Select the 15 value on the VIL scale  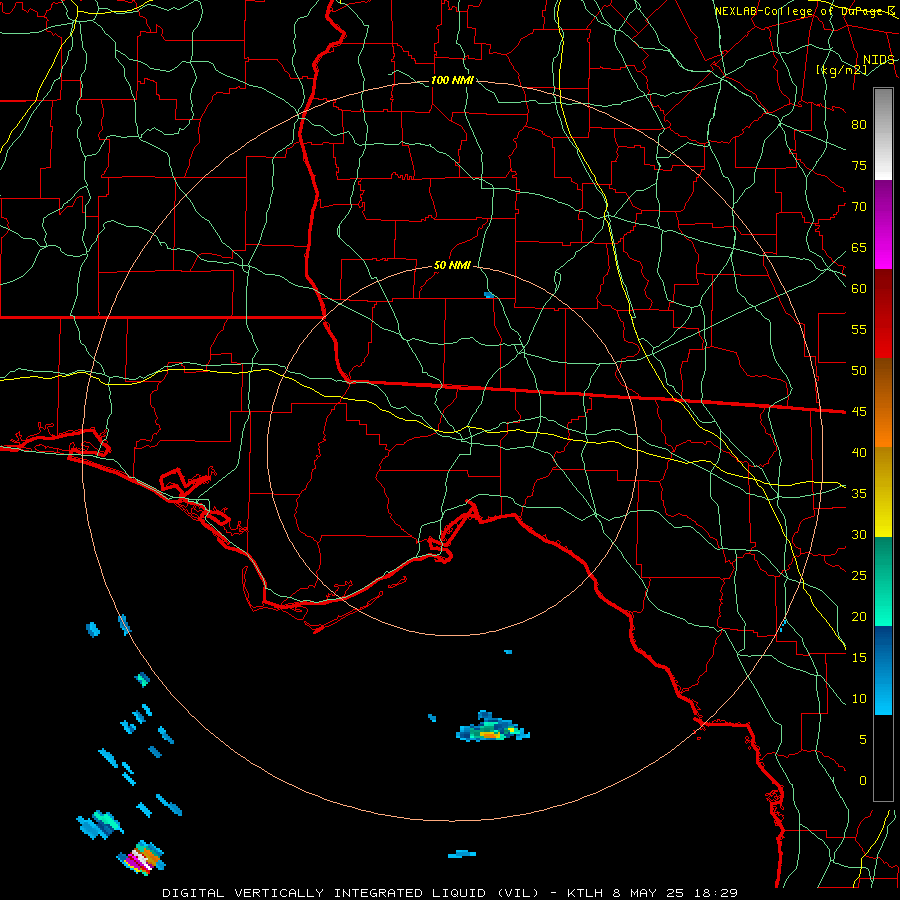[x=859, y=657]
